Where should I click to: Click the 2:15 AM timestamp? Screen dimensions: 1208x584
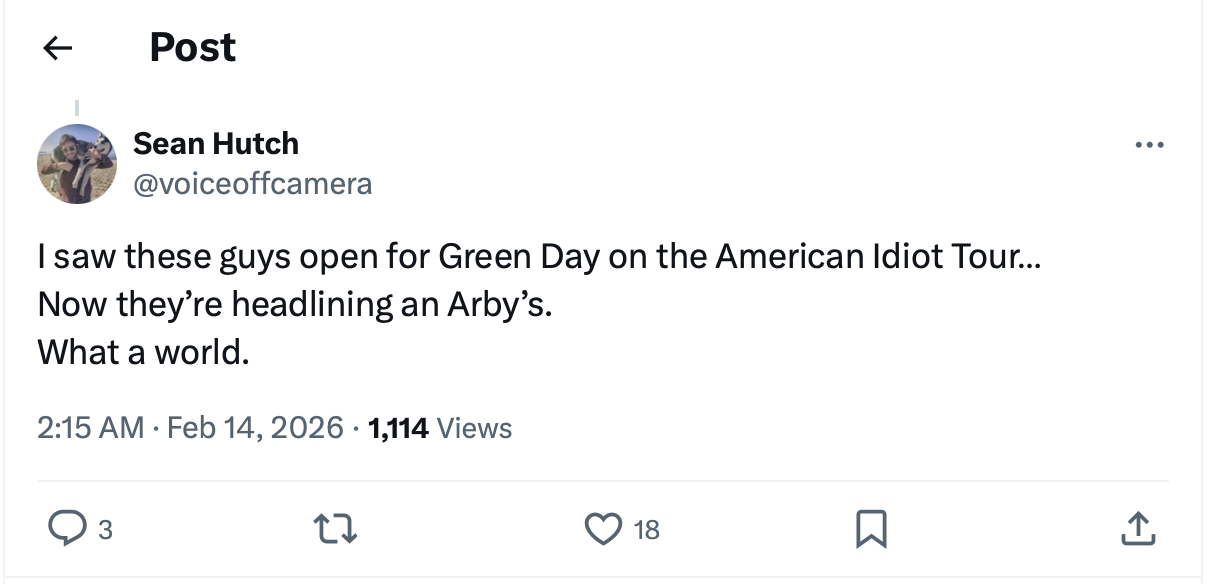(90, 428)
